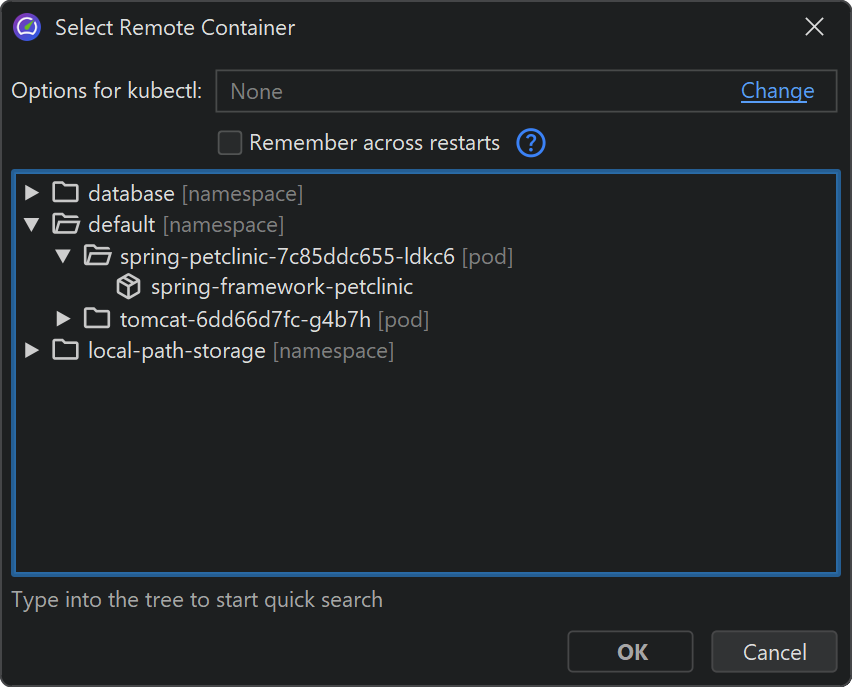Click the tomcat pod folder icon
852x687 pixels.
click(x=97, y=319)
